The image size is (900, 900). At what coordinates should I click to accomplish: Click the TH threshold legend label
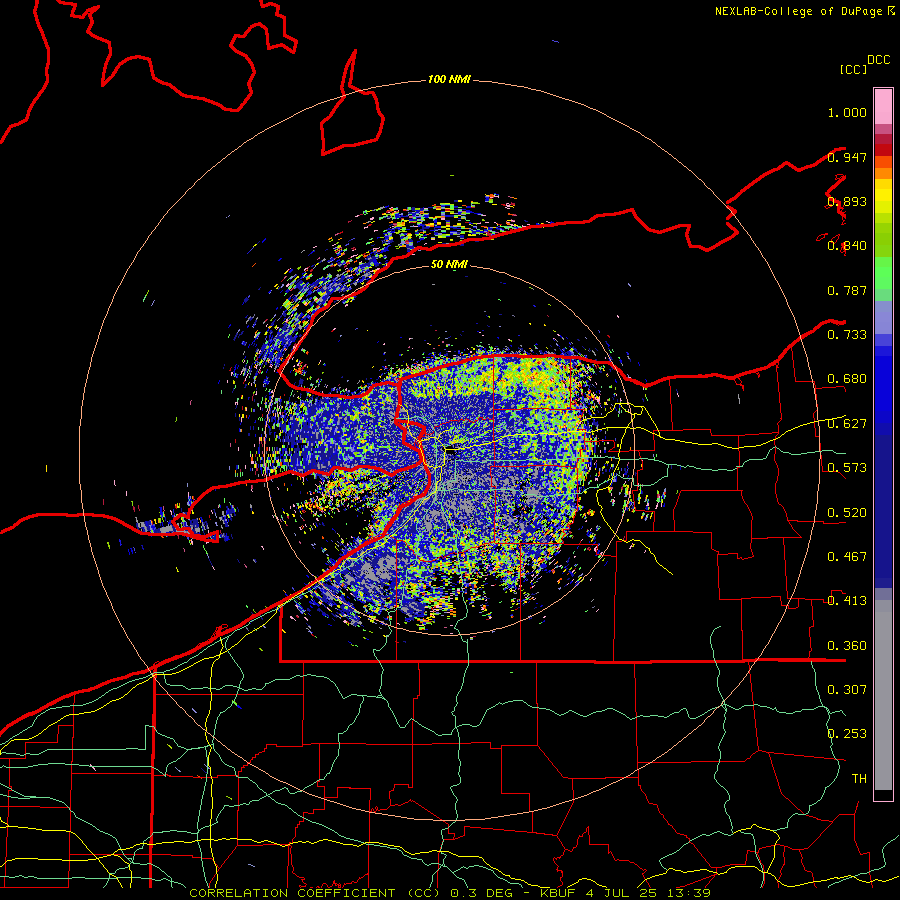[859, 779]
